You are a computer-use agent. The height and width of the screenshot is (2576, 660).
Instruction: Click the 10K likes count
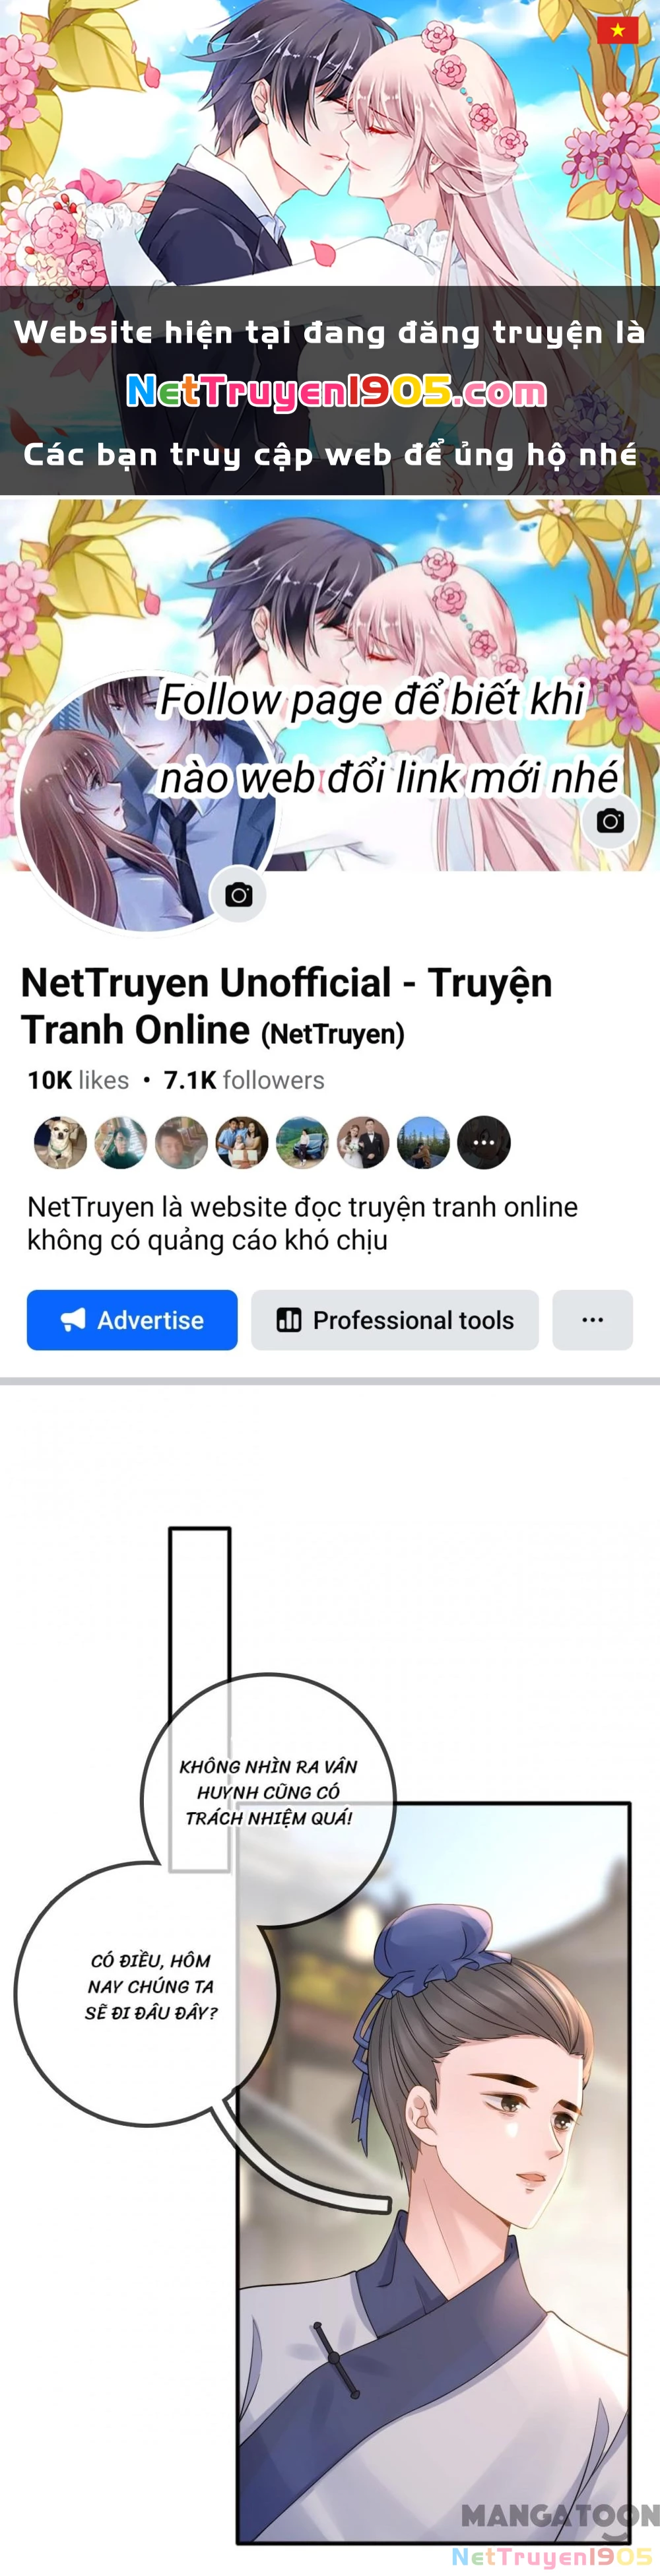78,1080
